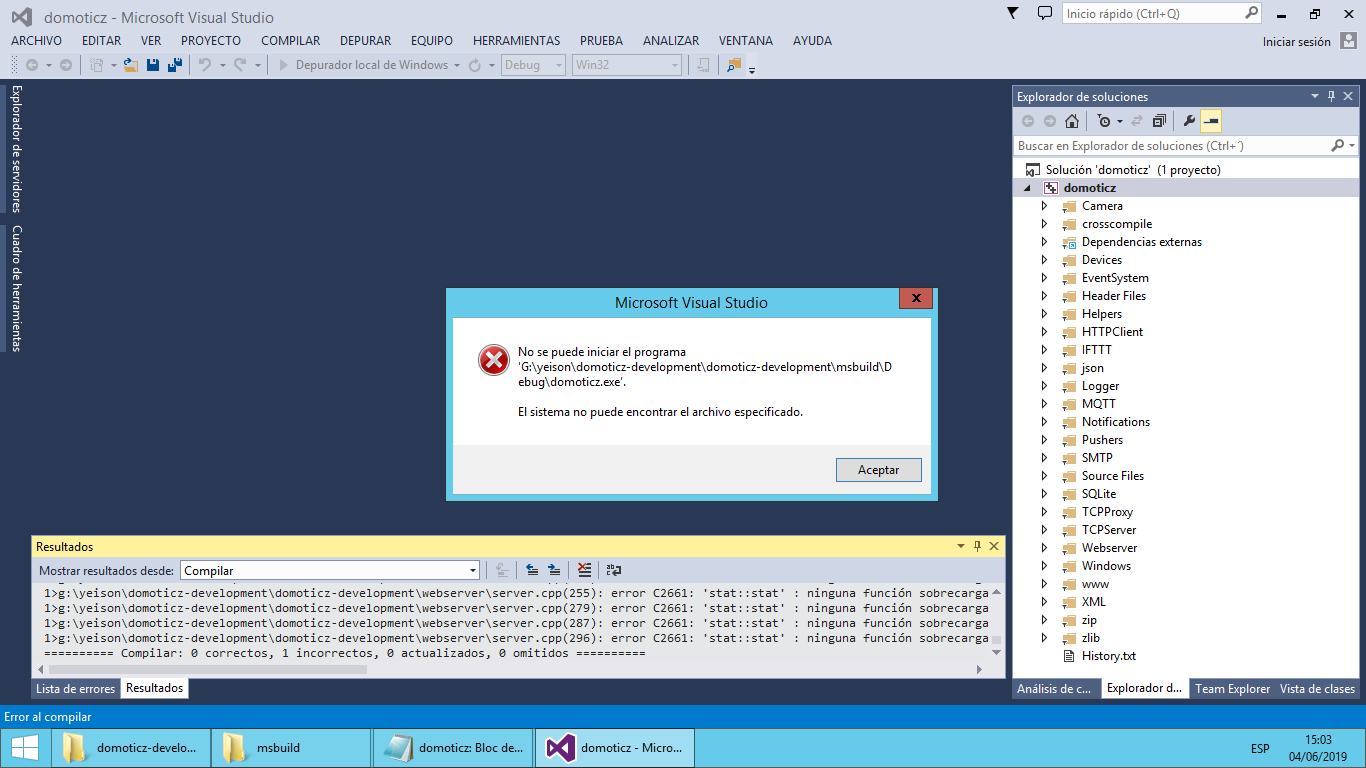Viewport: 1366px width, 768px height.
Task: Click the pending changes filter clock icon
Action: (x=1103, y=121)
